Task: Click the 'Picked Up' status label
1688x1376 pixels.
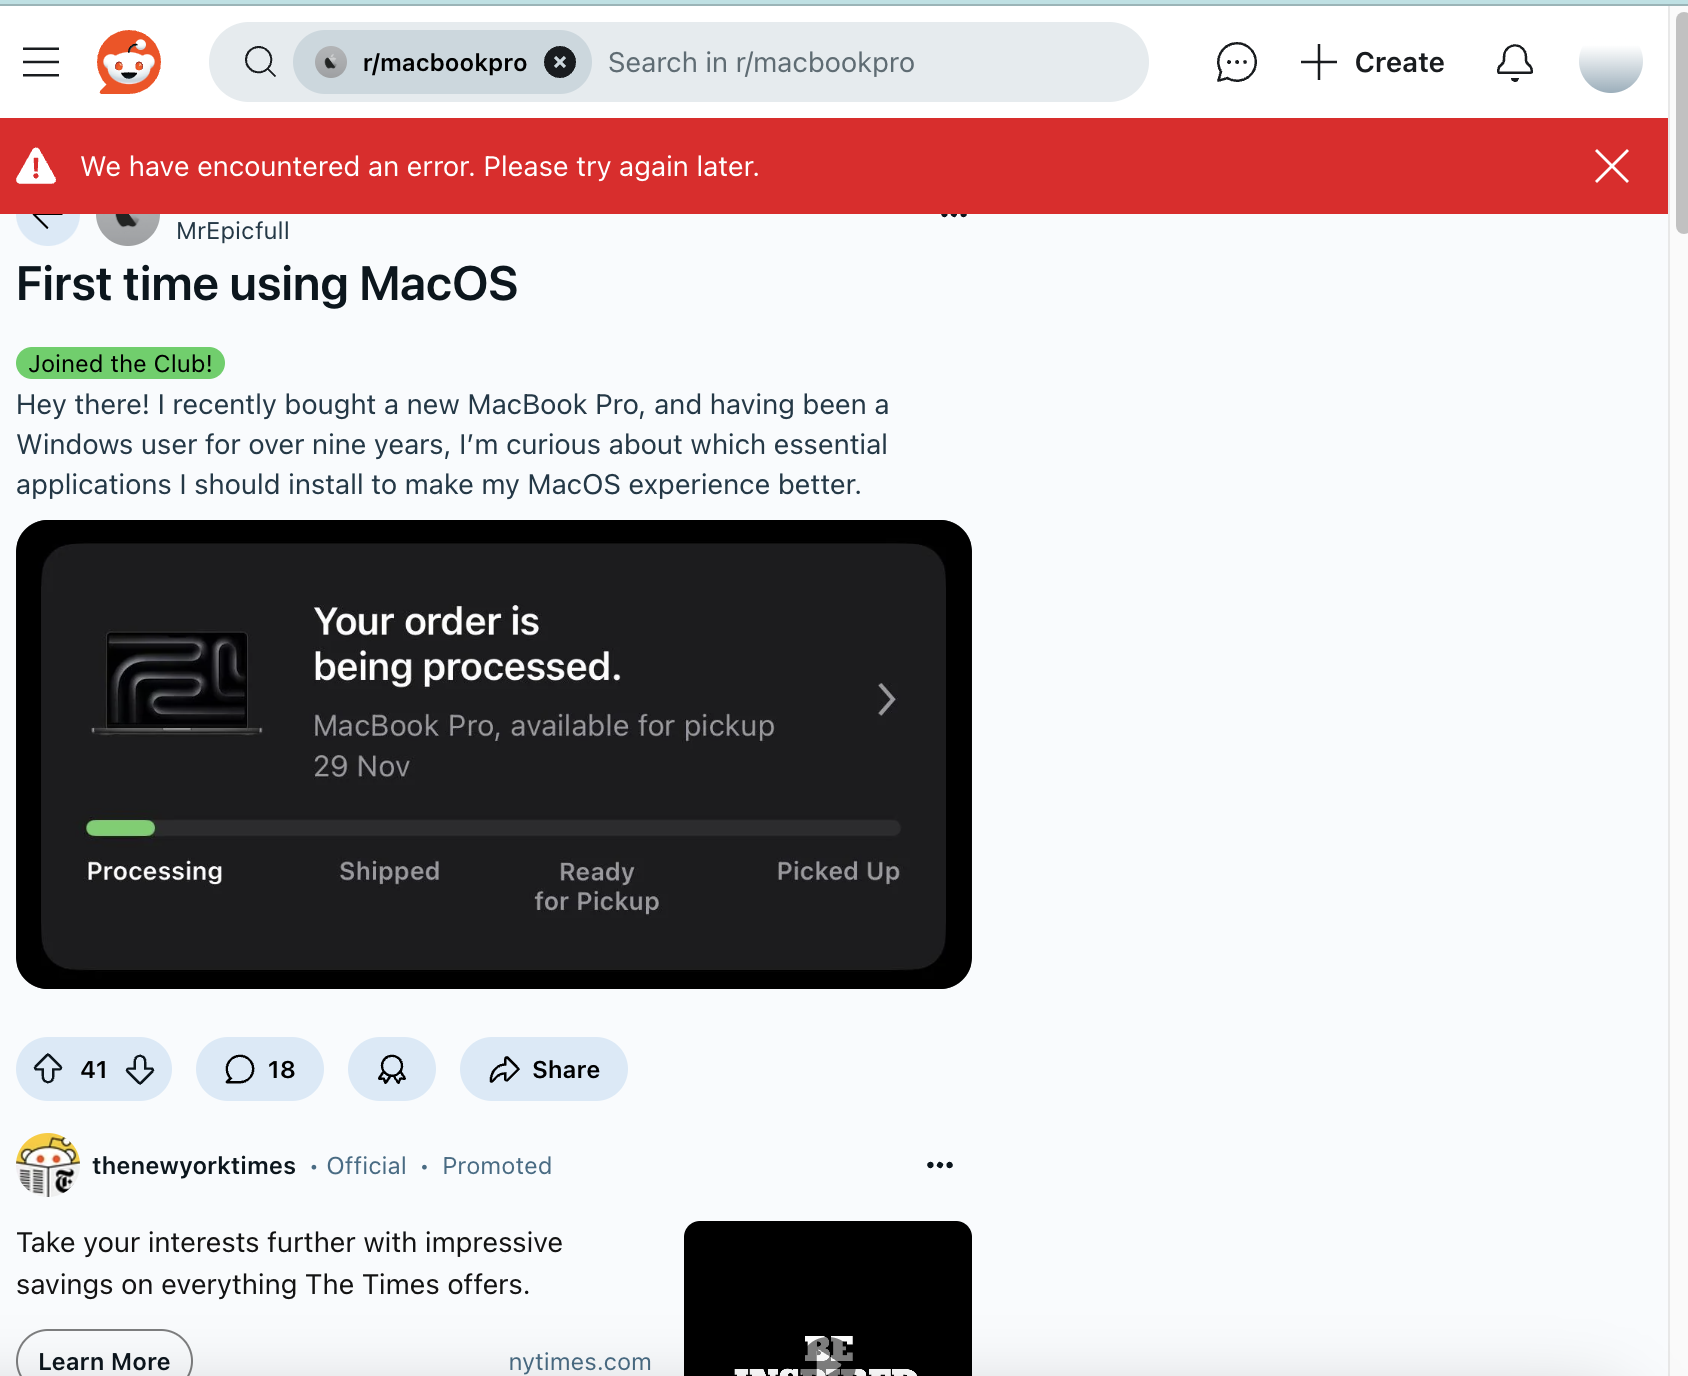Action: (x=838, y=871)
